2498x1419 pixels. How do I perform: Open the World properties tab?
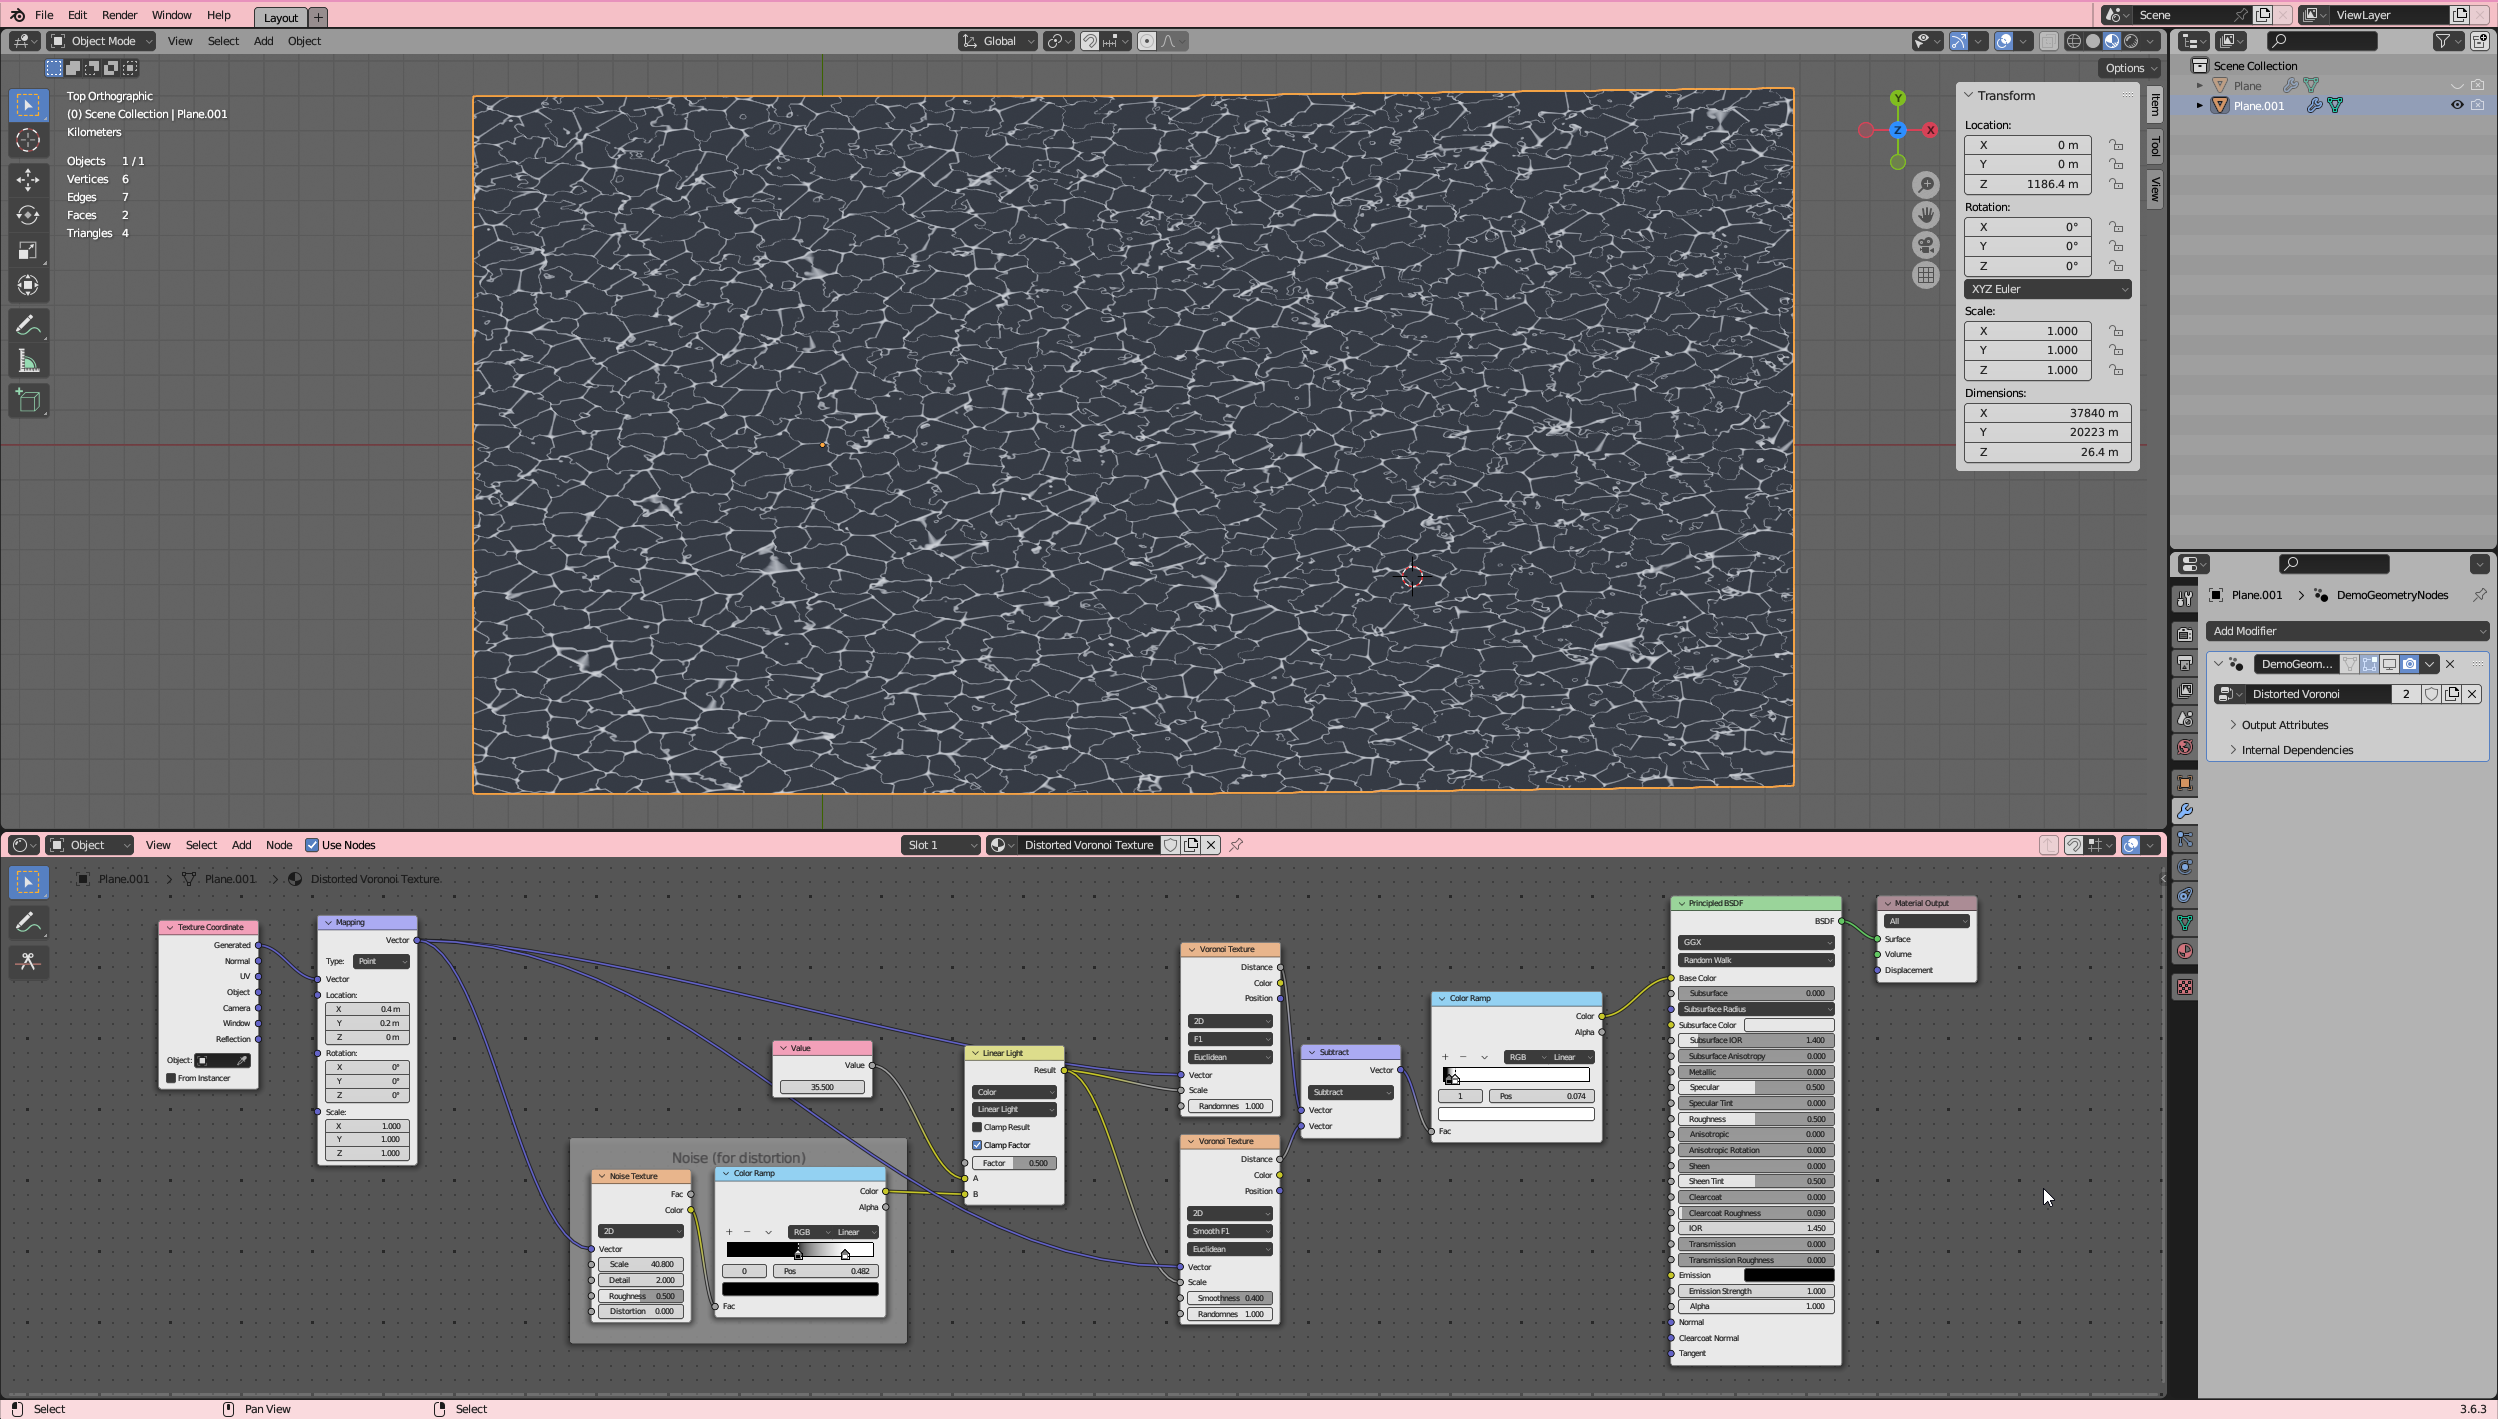click(x=2185, y=747)
